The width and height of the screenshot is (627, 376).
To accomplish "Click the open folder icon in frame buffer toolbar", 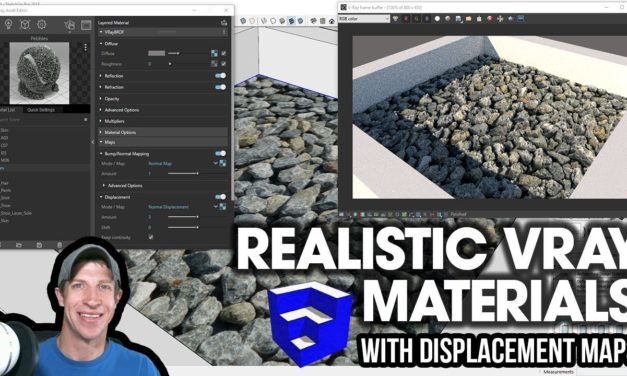I will (468, 18).
